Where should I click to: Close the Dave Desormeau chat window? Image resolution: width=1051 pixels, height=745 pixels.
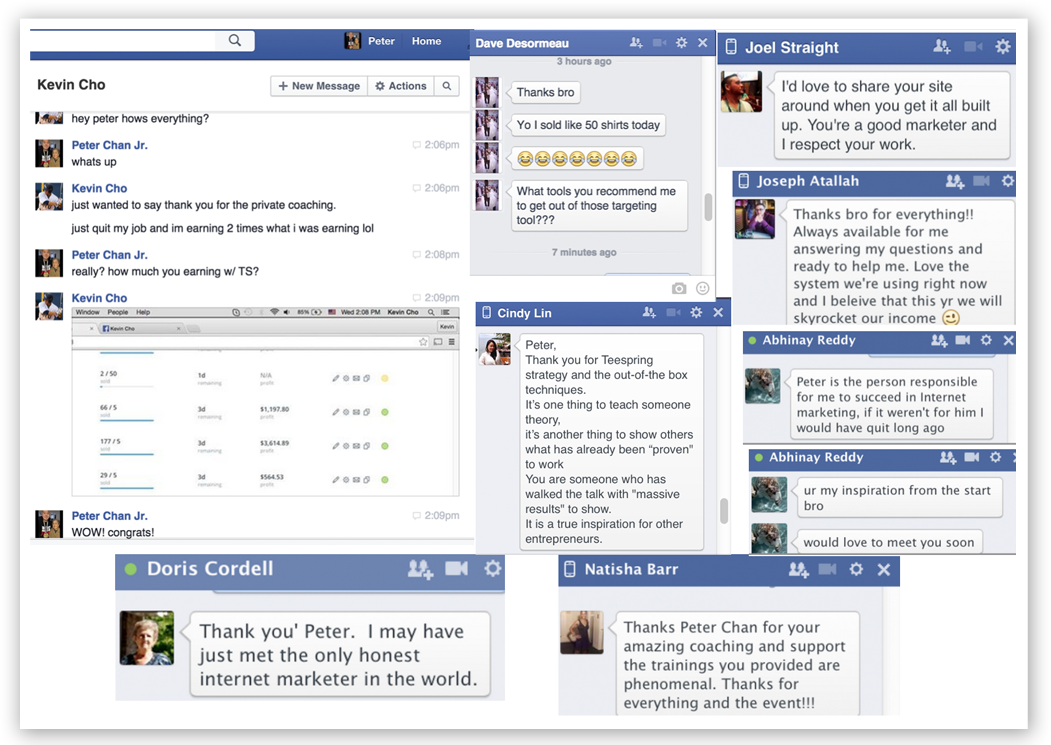tap(702, 43)
